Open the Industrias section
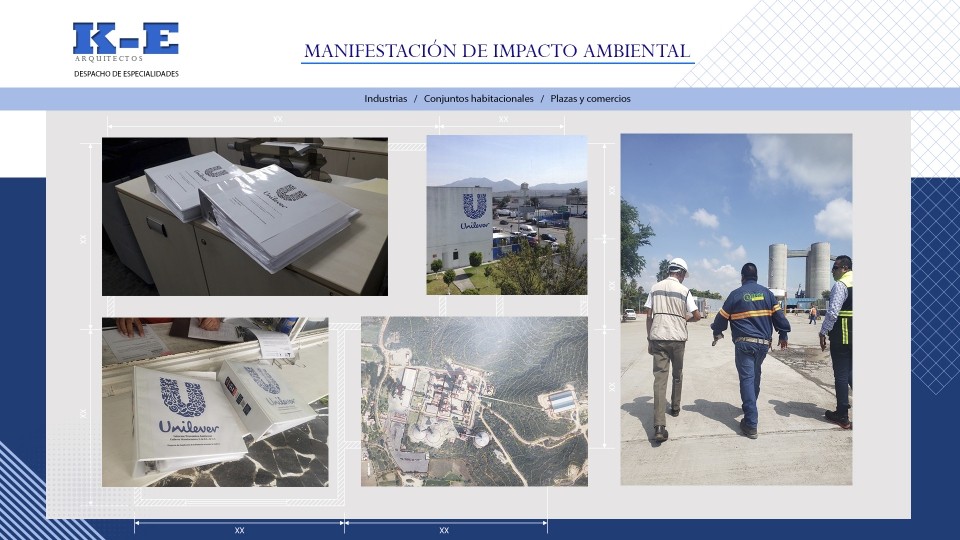960x540 pixels. click(x=385, y=99)
